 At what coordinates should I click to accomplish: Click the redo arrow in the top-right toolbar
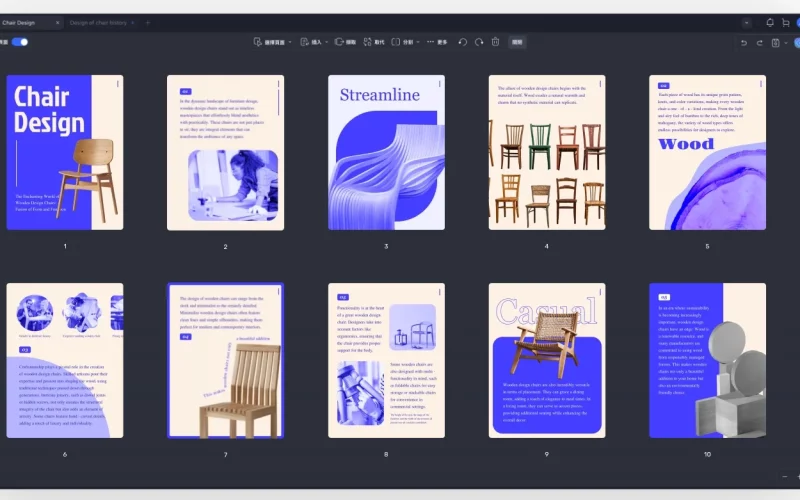click(760, 43)
